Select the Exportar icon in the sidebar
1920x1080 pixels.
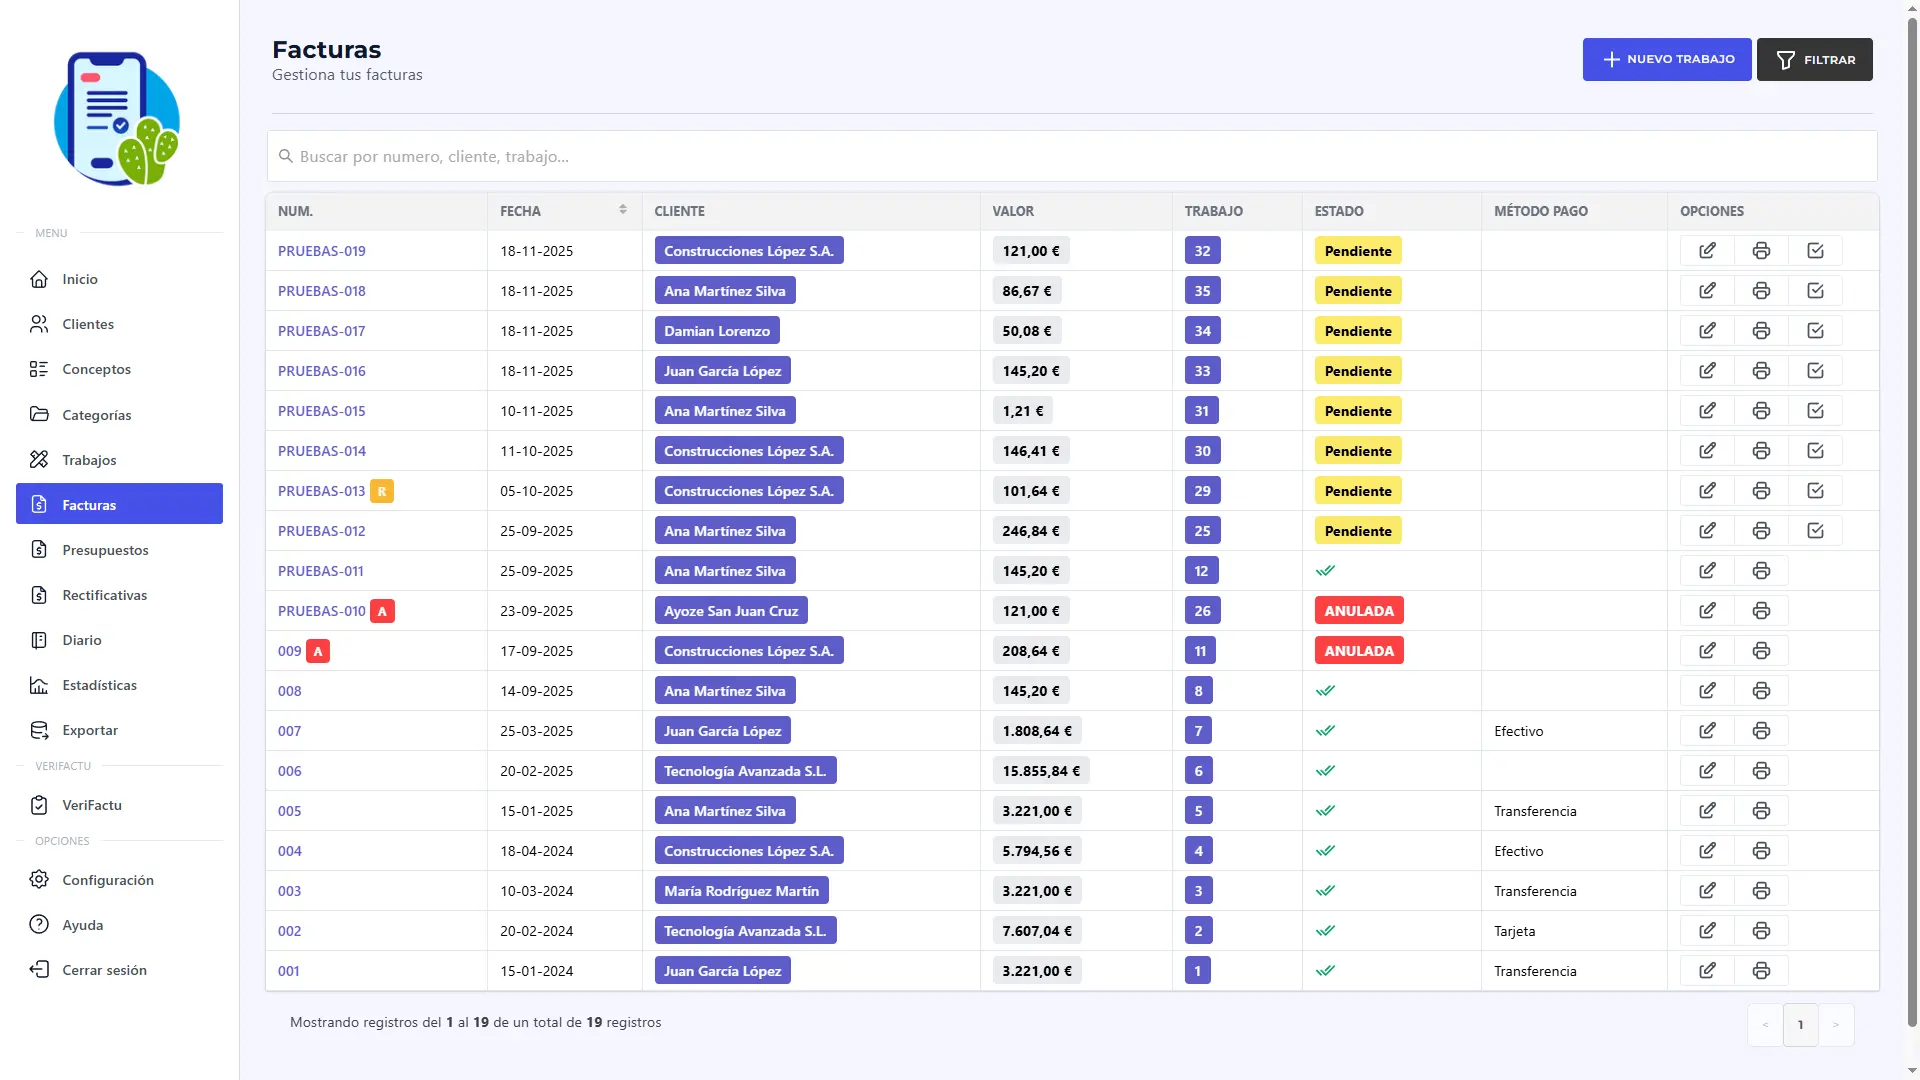click(39, 730)
